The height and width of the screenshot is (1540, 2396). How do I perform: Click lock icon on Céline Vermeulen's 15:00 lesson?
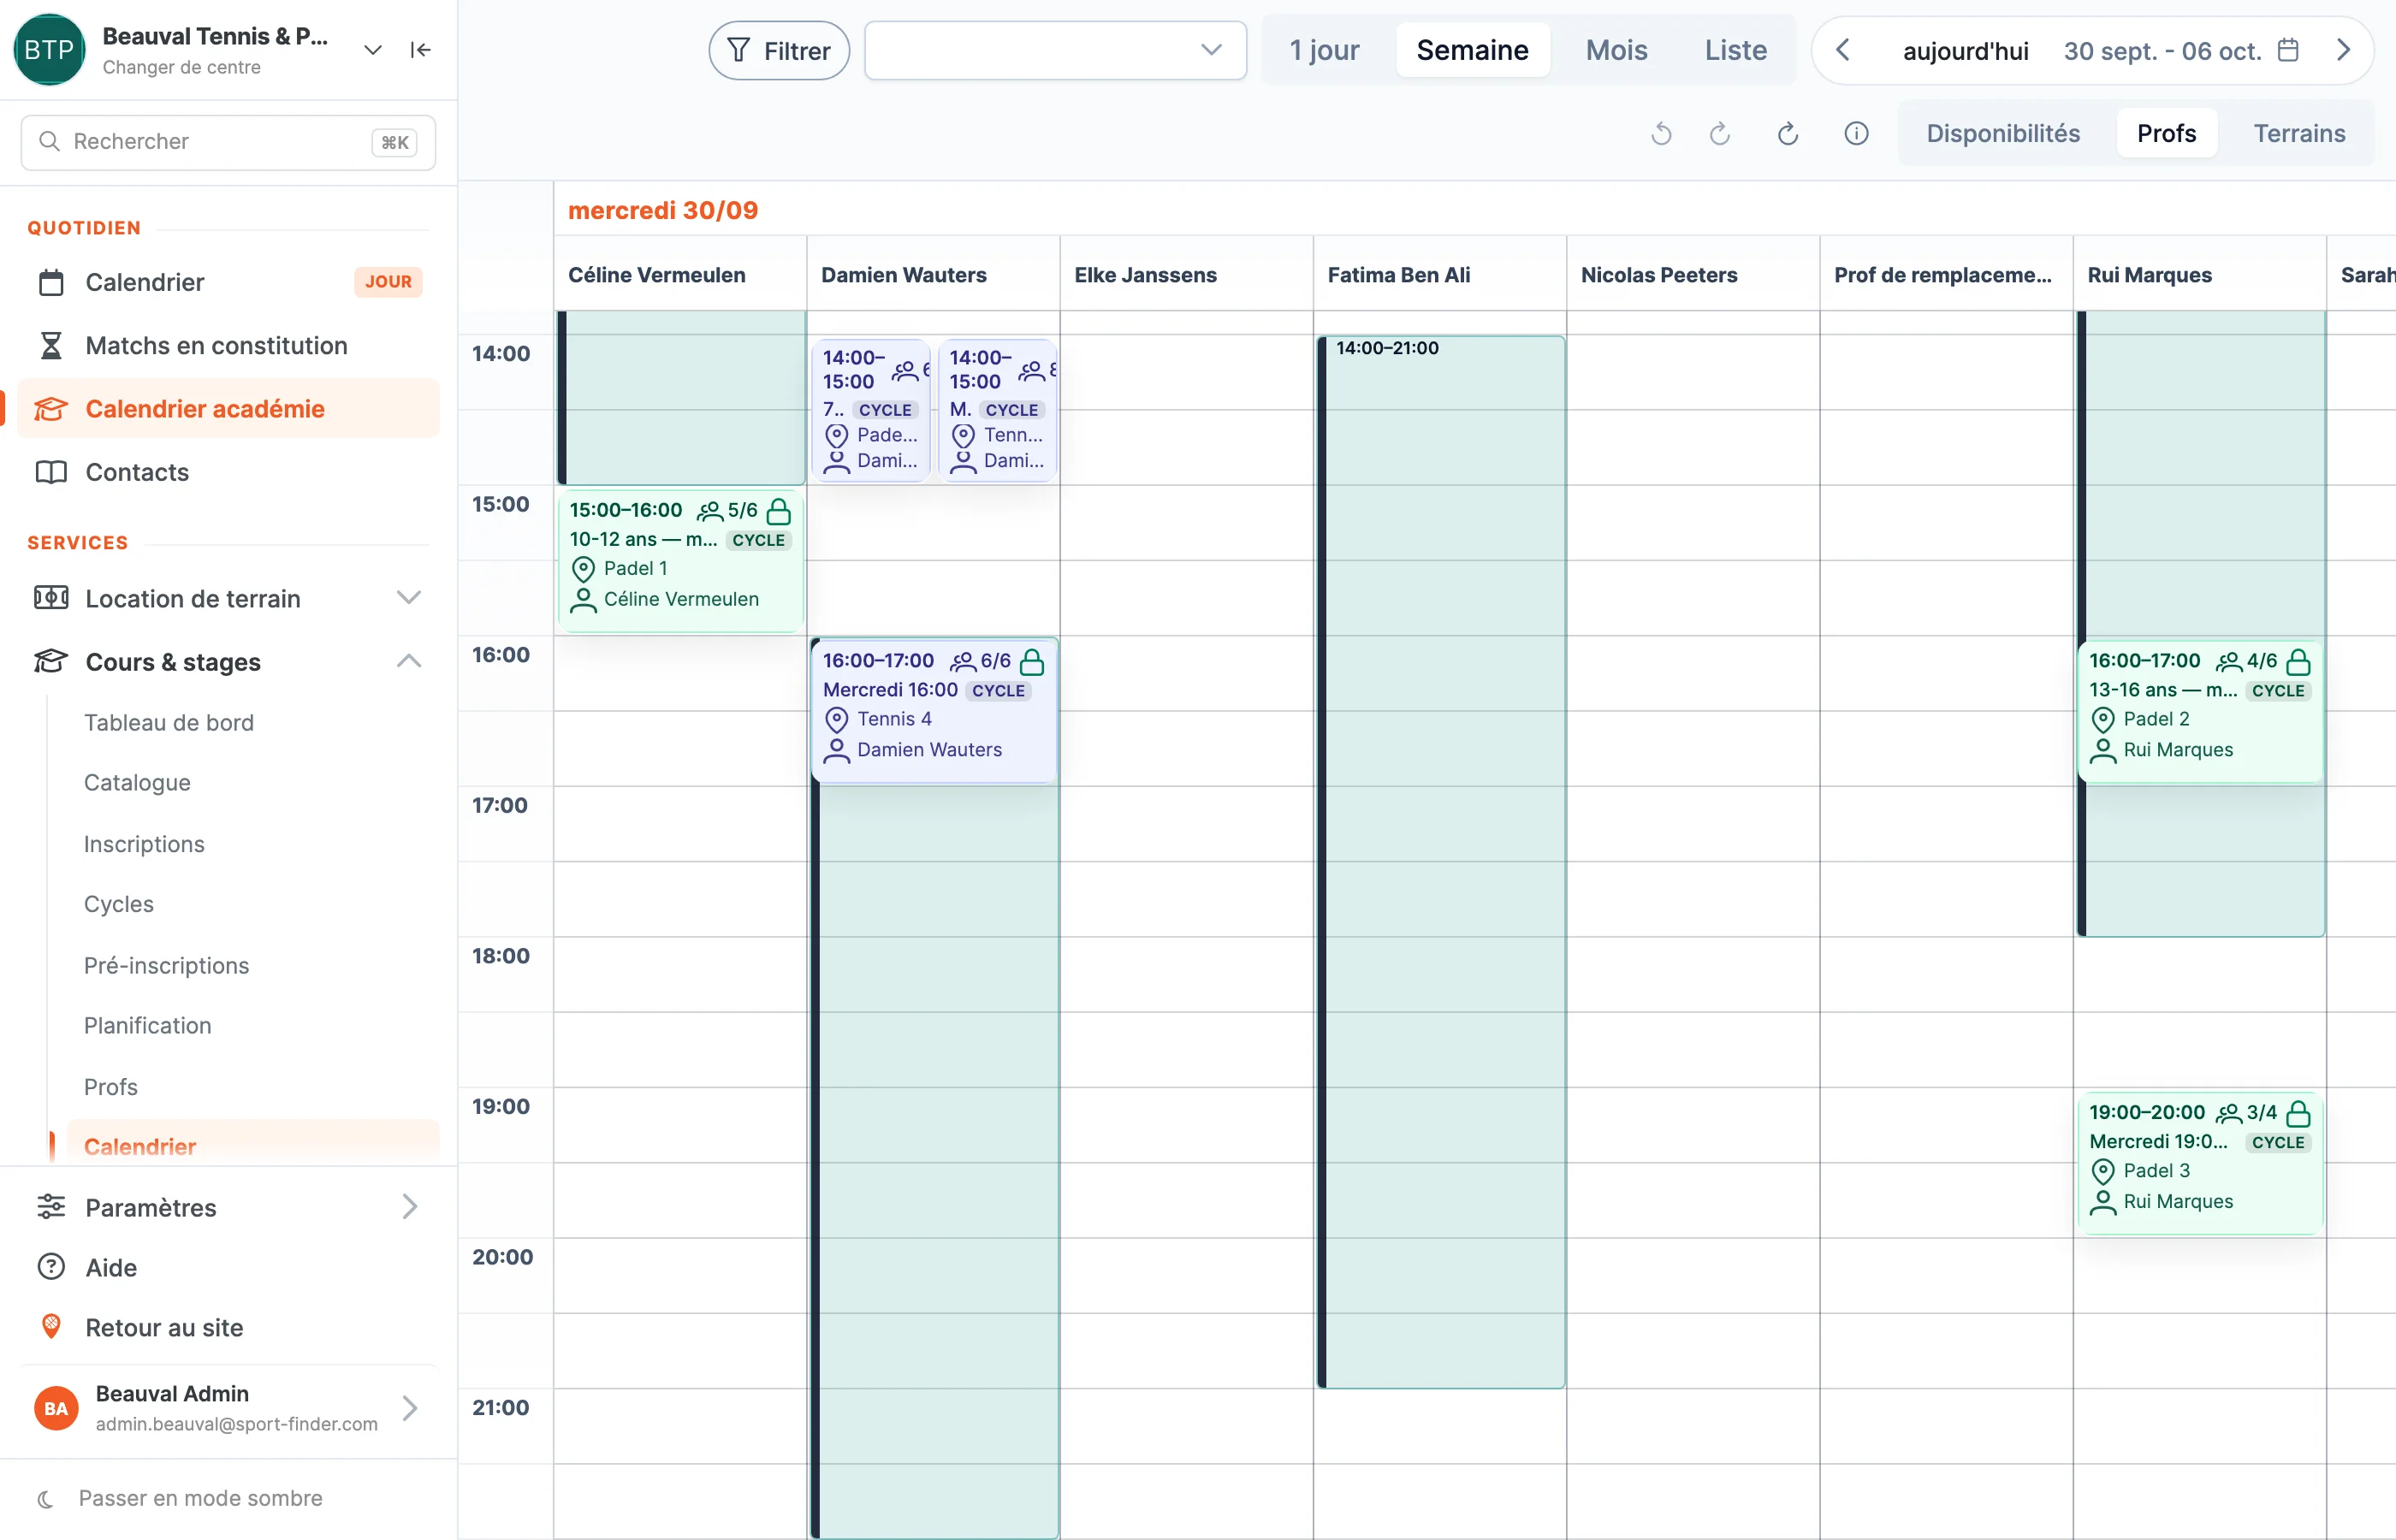coord(779,512)
